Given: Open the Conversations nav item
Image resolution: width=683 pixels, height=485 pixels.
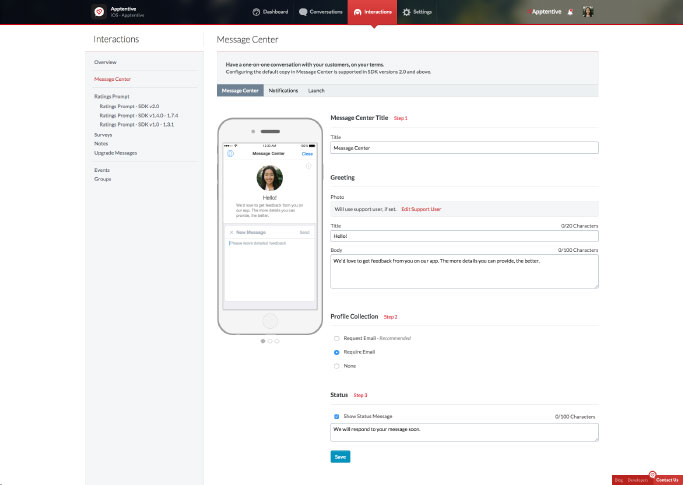Looking at the screenshot, I should point(321,12).
